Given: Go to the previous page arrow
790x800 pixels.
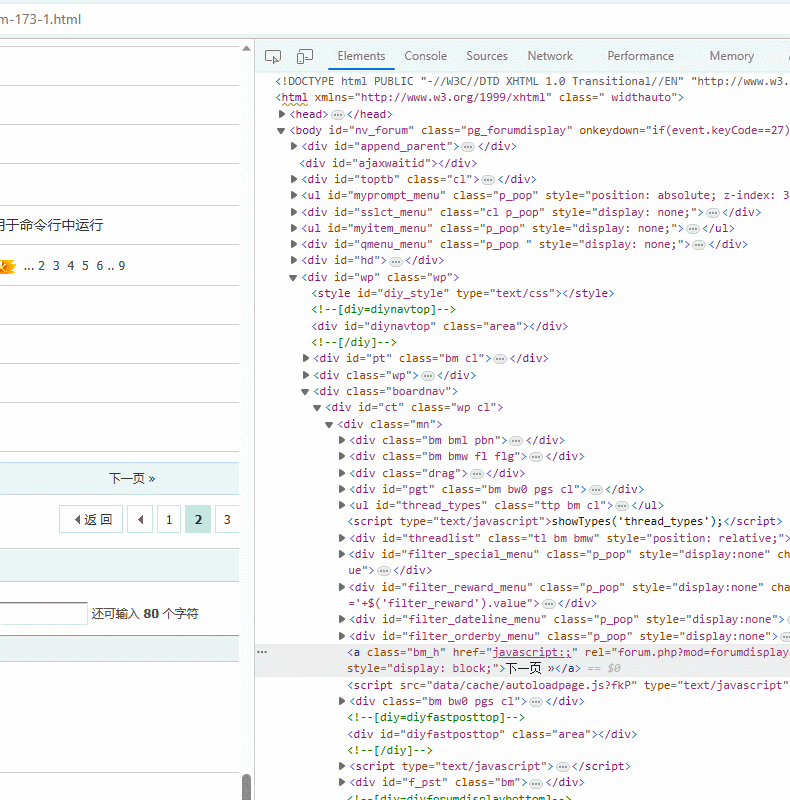Looking at the screenshot, I should click(x=140, y=519).
